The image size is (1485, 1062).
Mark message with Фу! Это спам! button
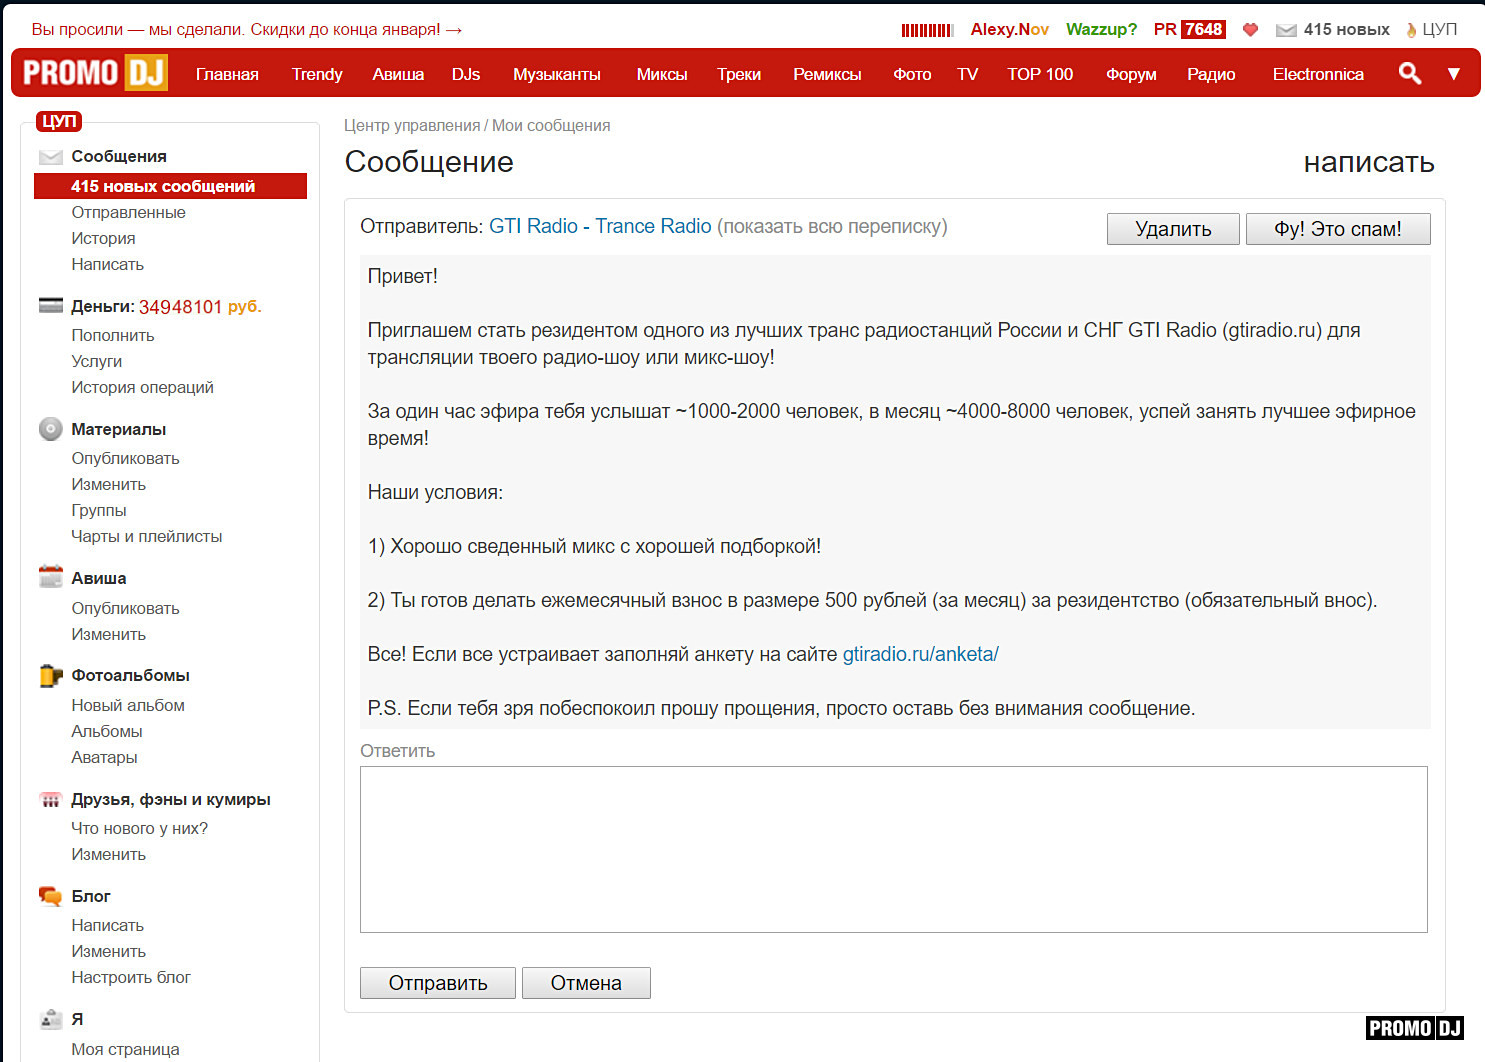coord(1337,229)
